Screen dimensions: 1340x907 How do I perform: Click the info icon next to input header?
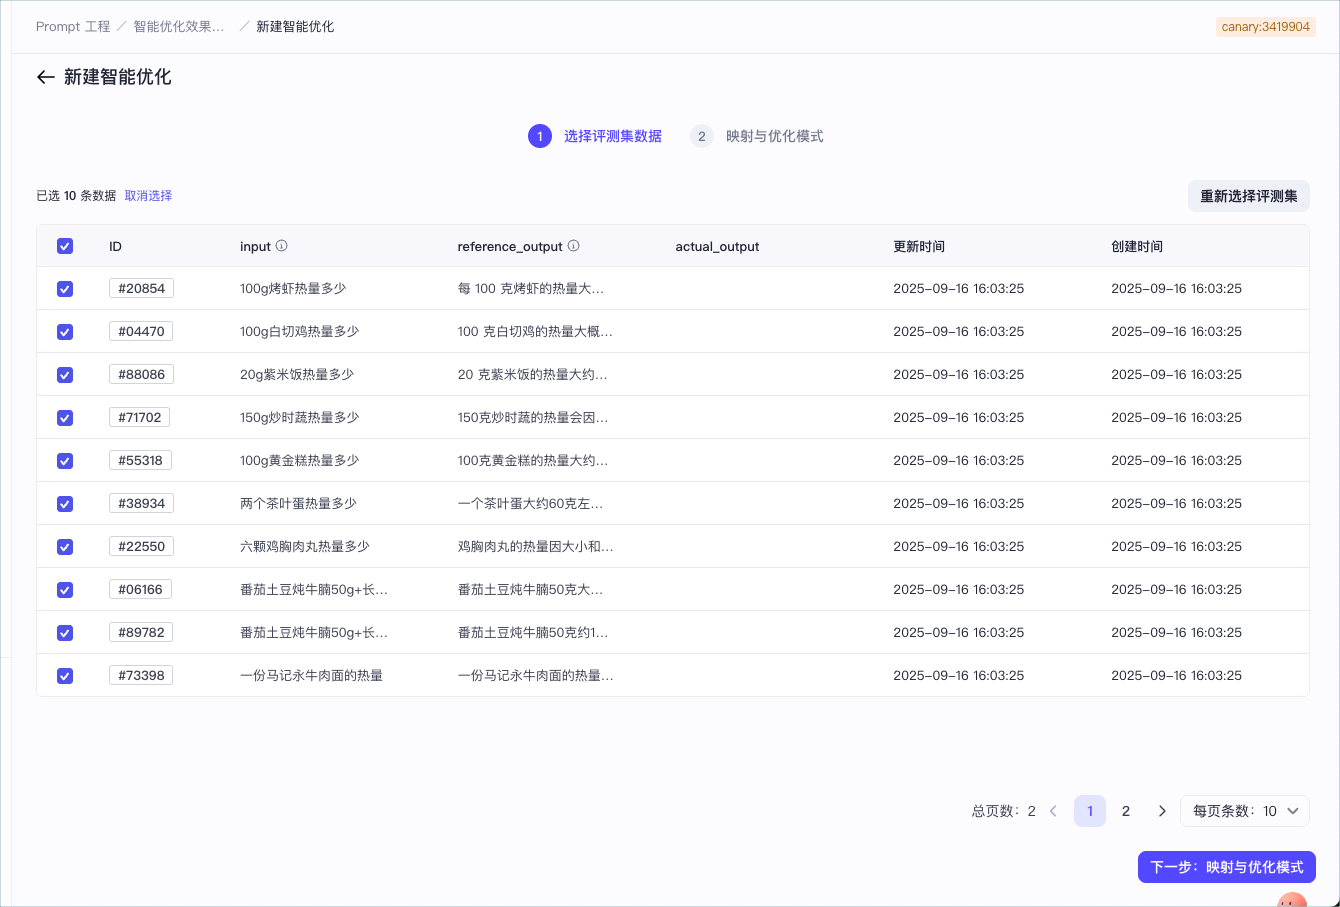coord(282,246)
